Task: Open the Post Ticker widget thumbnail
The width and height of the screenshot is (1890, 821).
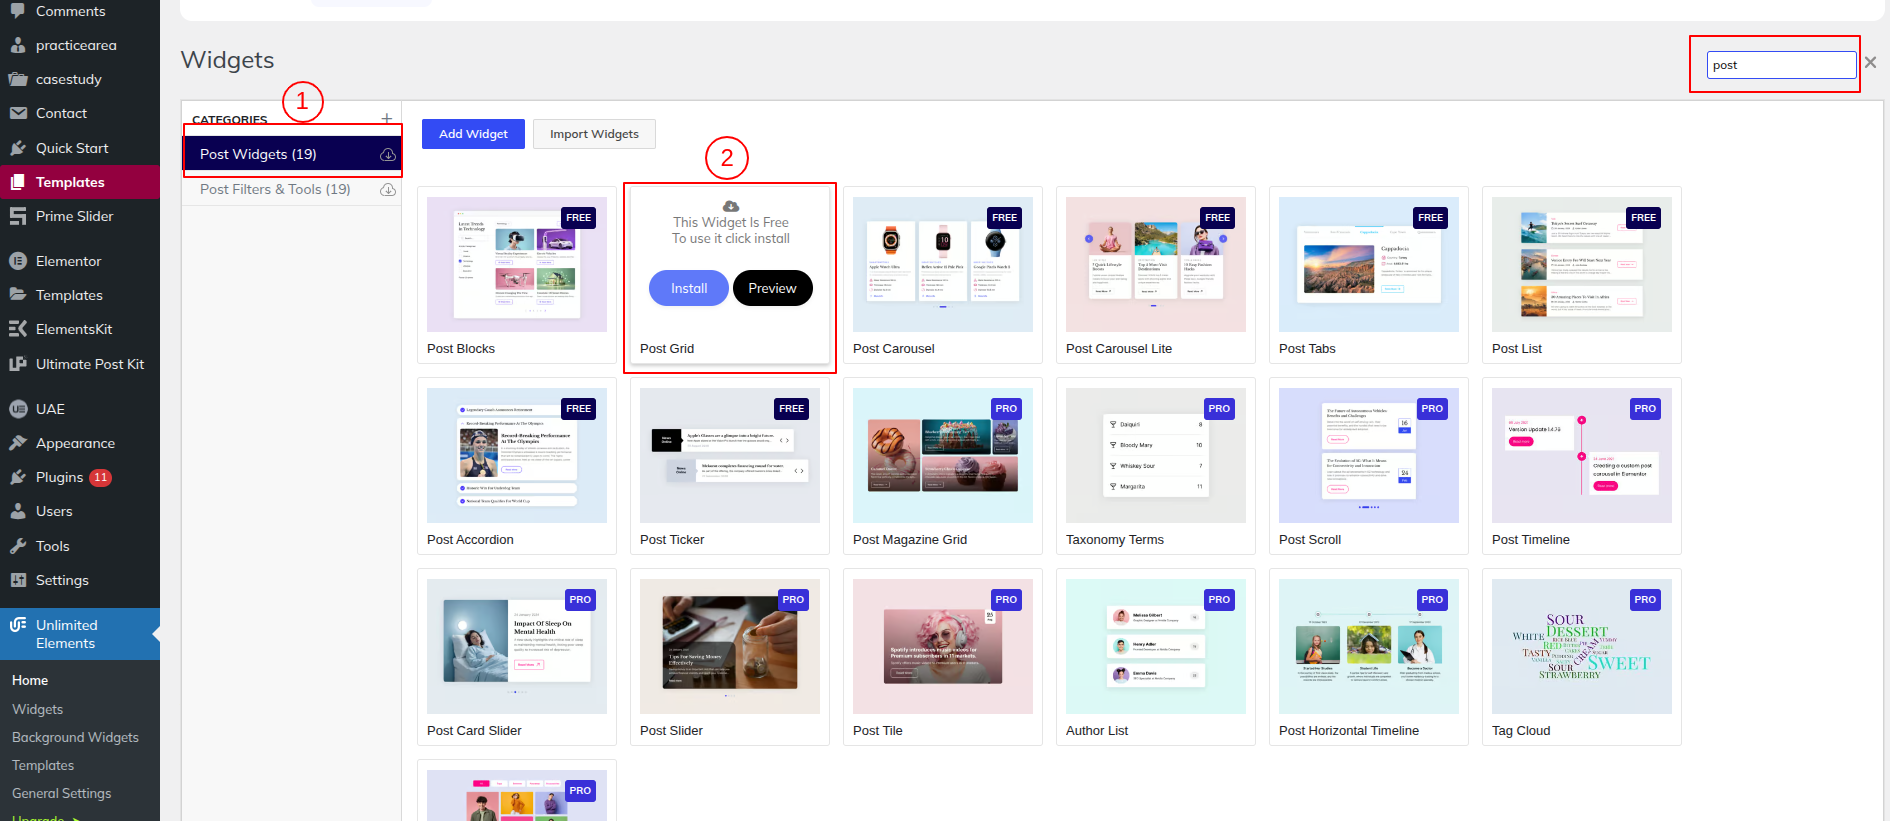Action: point(730,455)
